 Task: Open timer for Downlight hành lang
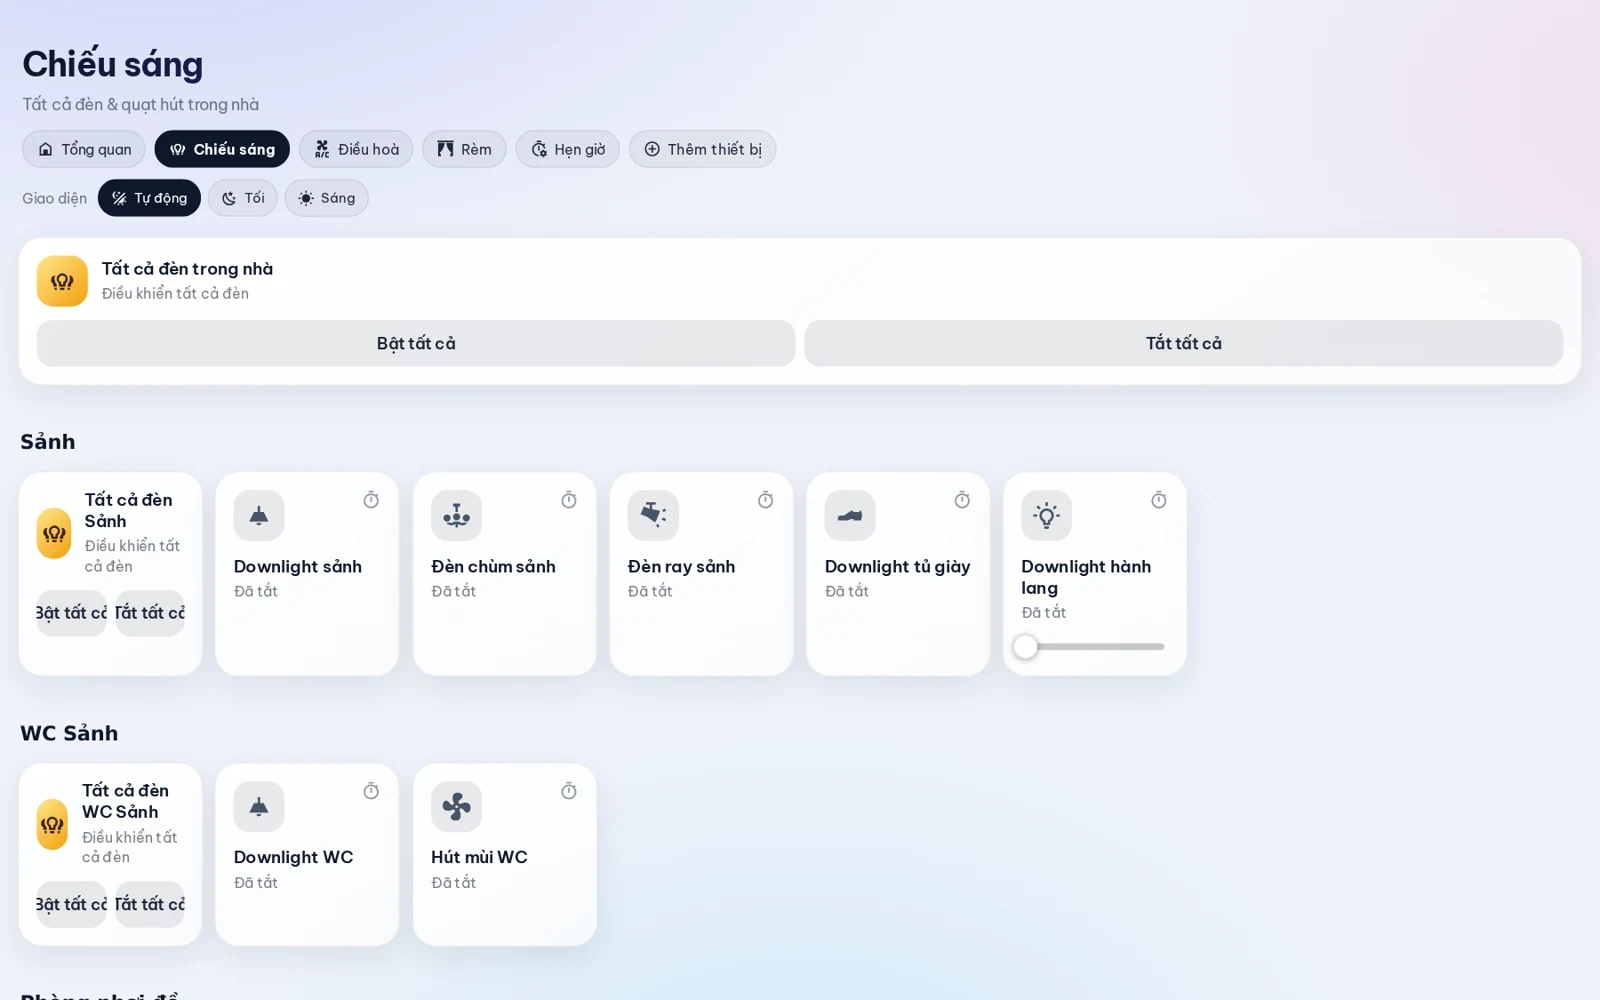tap(1159, 500)
